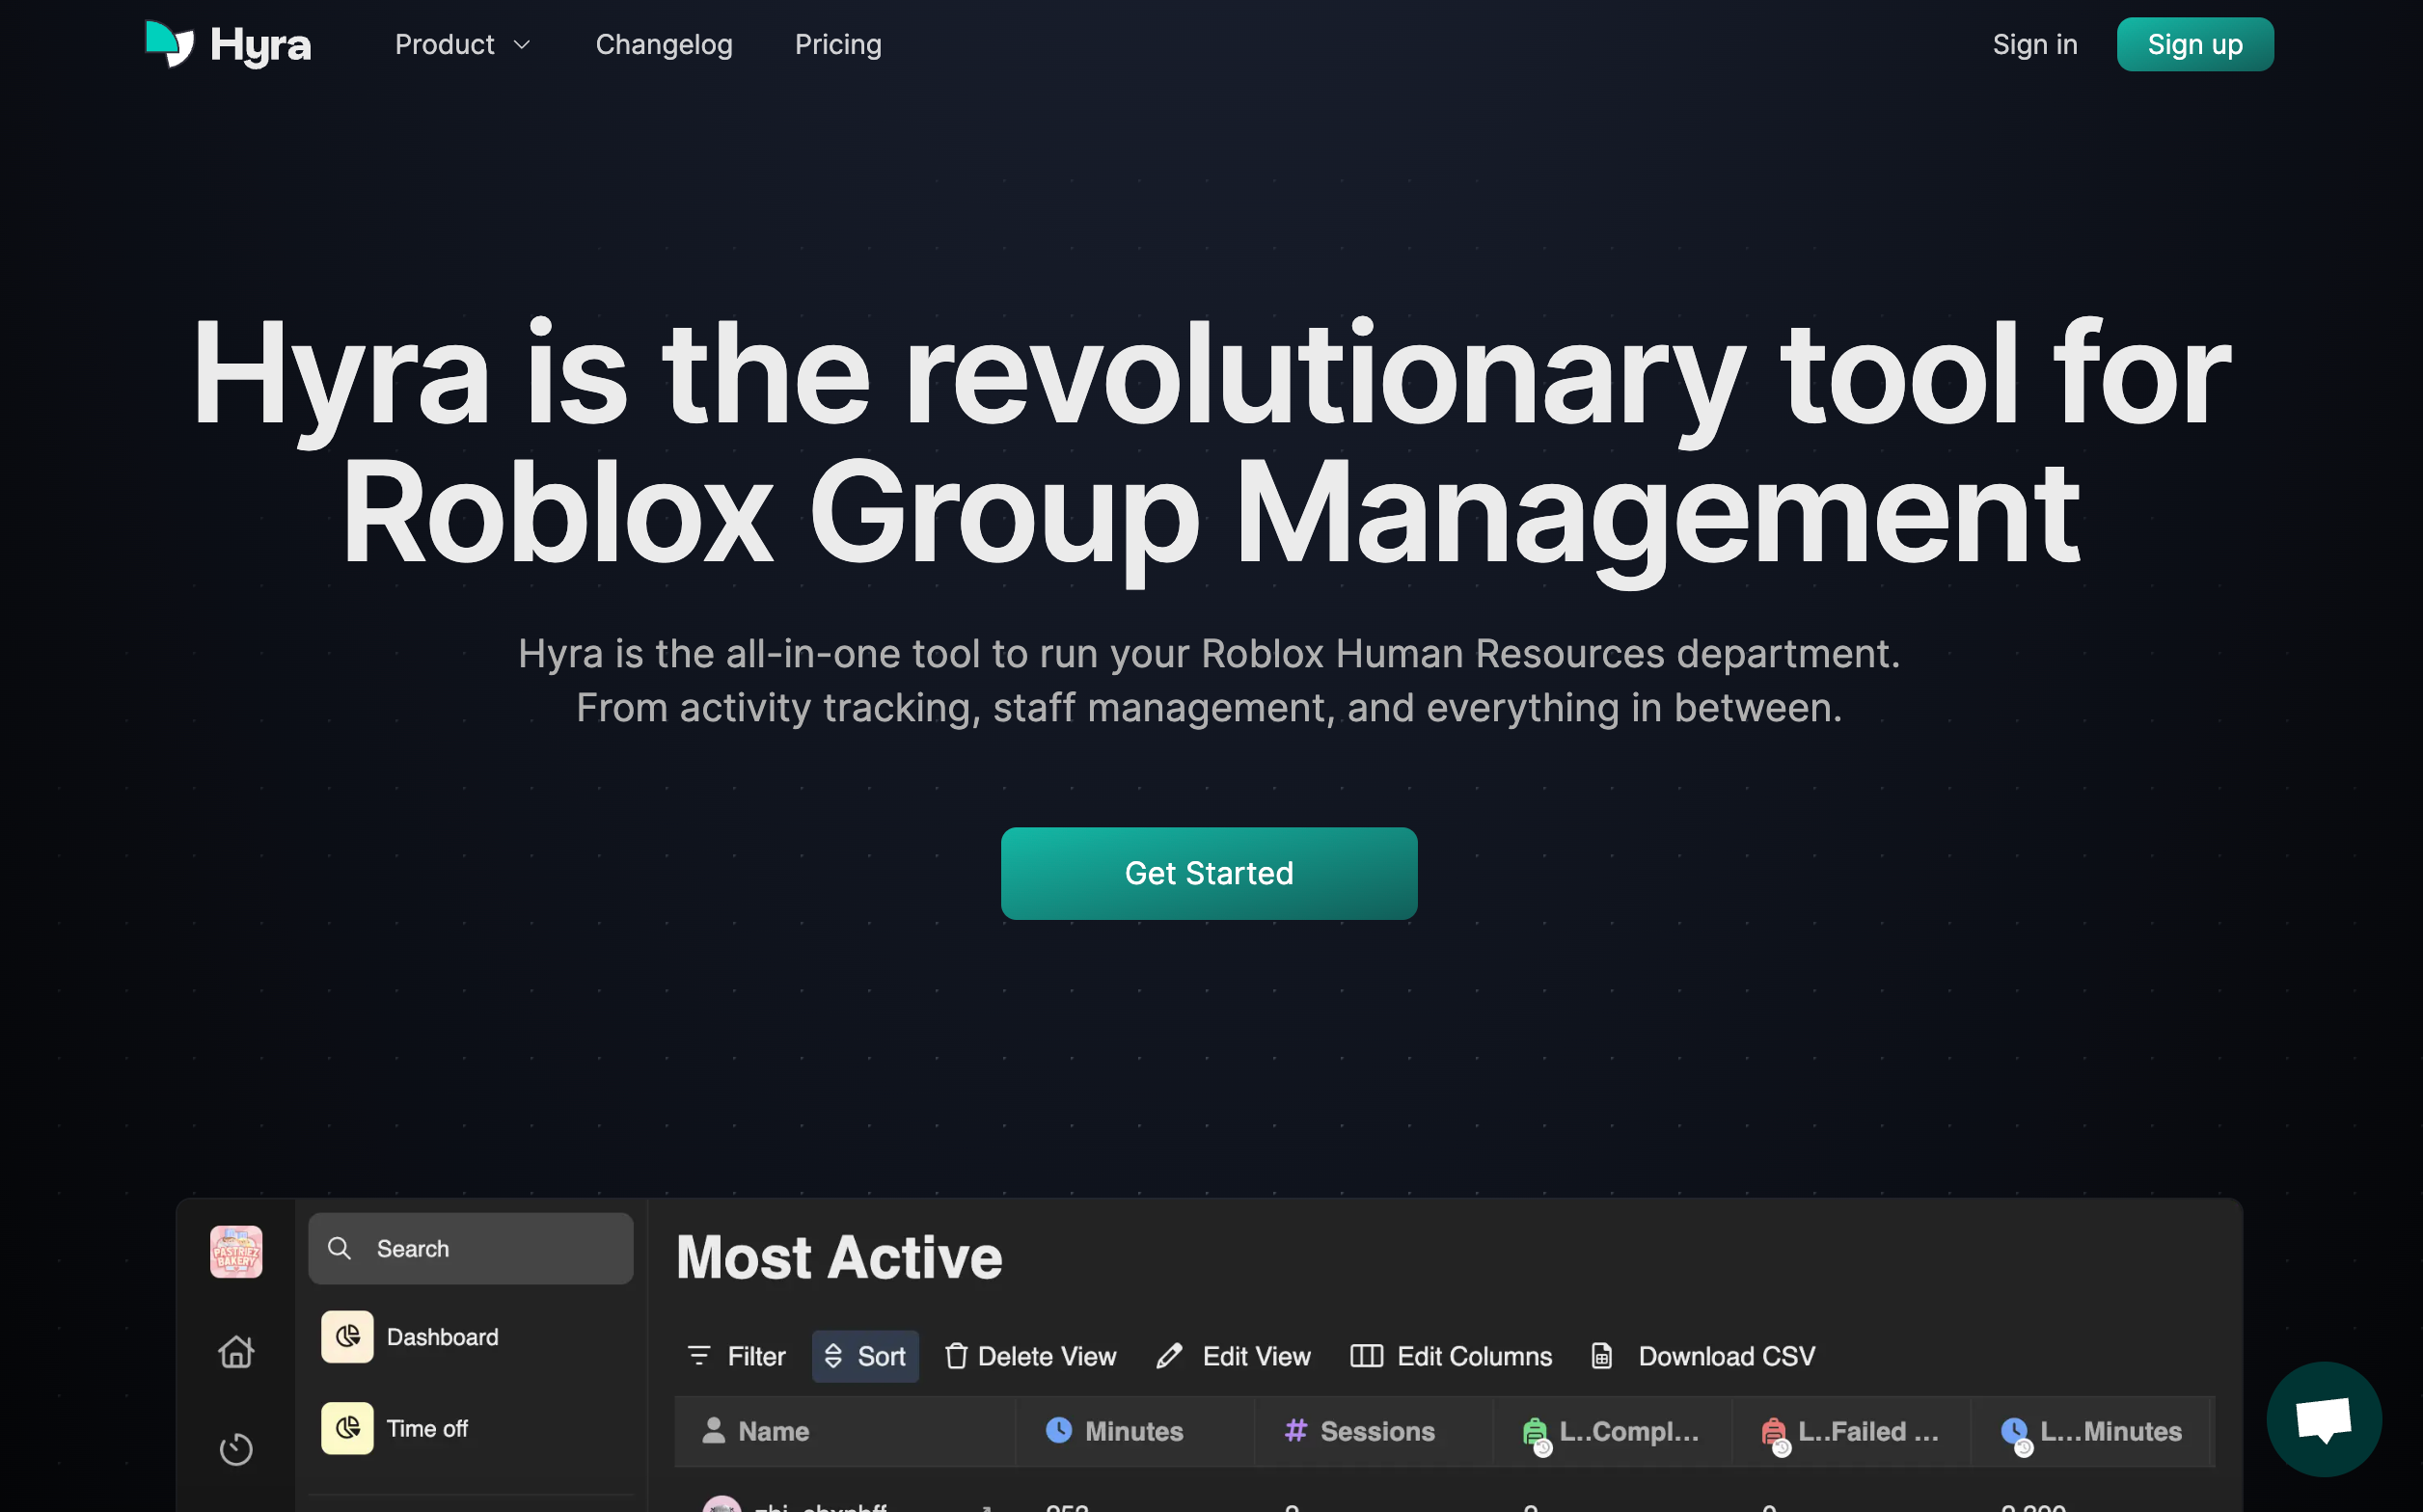Click the L...Minutes column header
Image resolution: width=2423 pixels, height=1512 pixels.
[x=2091, y=1431]
